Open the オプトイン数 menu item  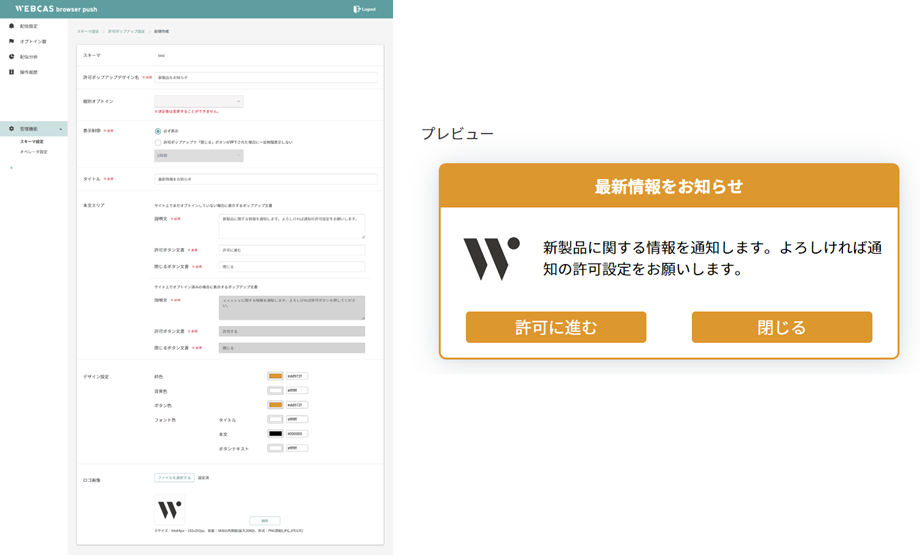[x=33, y=42]
